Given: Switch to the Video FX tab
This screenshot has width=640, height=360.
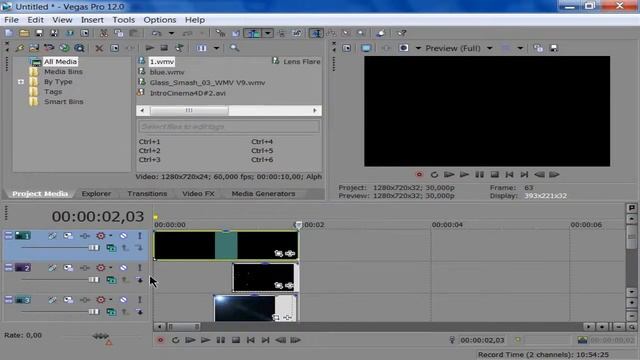Looking at the screenshot, I should [198, 194].
